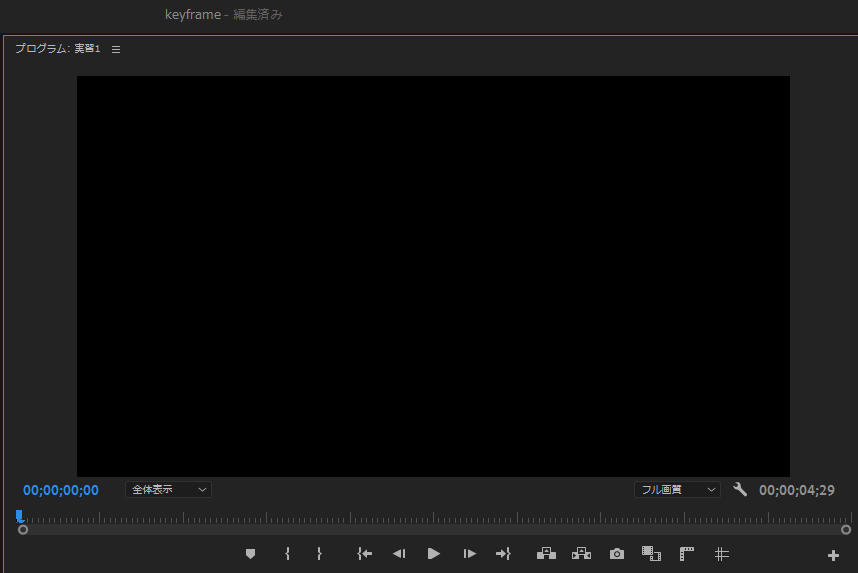
Task: Add a marker with the marker button
Action: coord(250,554)
